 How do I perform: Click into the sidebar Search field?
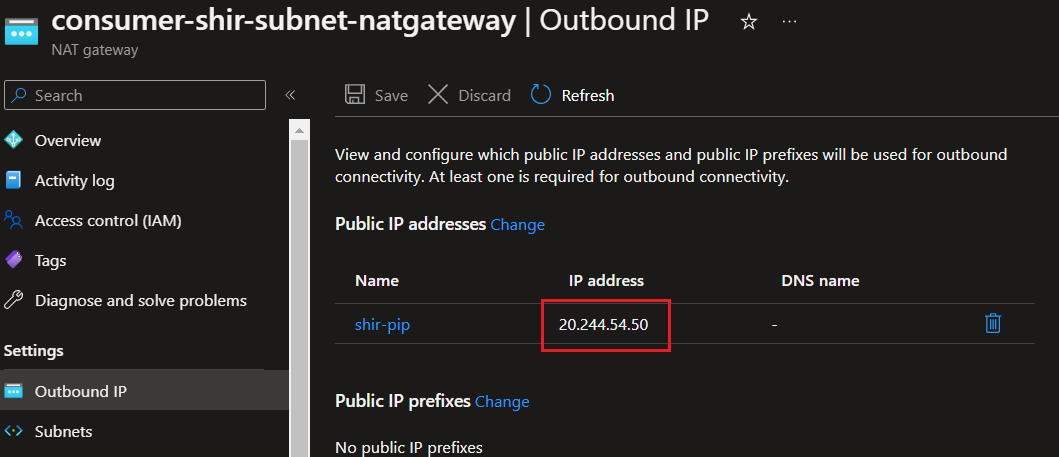click(x=135, y=95)
